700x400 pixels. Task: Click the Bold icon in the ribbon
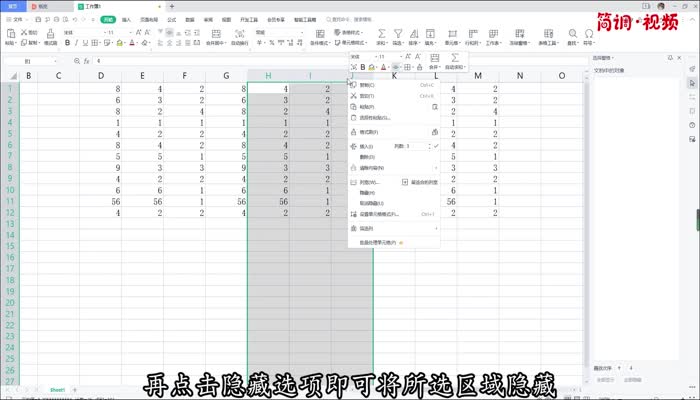66,44
